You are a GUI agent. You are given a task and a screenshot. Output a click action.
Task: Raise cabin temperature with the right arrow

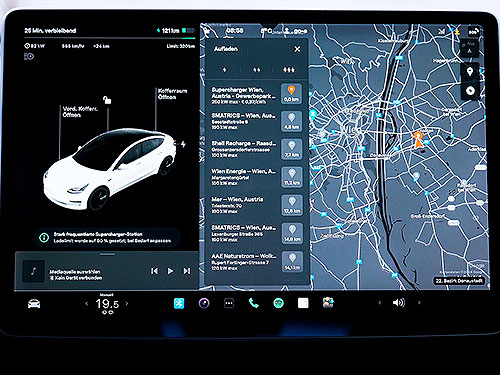[x=127, y=304]
